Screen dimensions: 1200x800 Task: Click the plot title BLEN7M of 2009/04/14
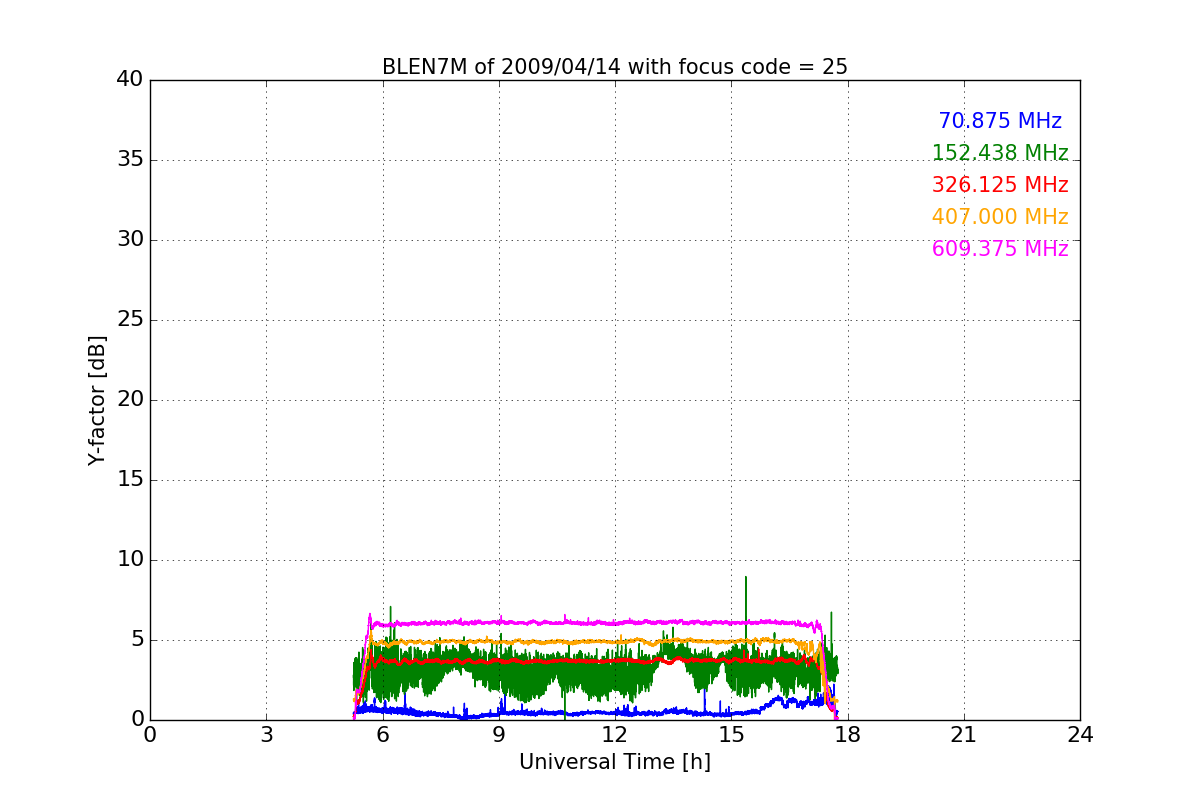[x=614, y=67]
